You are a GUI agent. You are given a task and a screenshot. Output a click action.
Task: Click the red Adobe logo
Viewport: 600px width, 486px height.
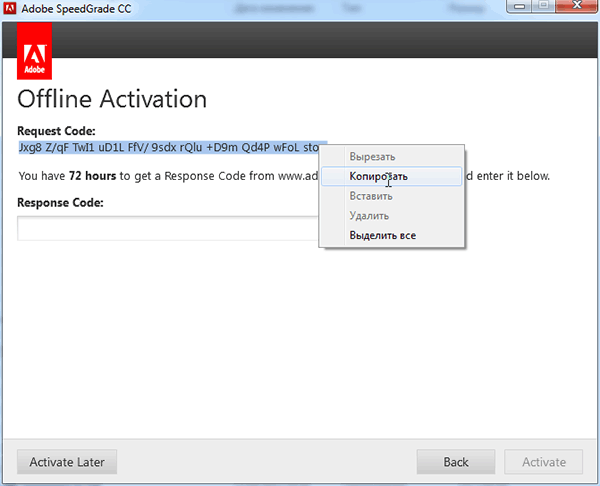[34, 51]
